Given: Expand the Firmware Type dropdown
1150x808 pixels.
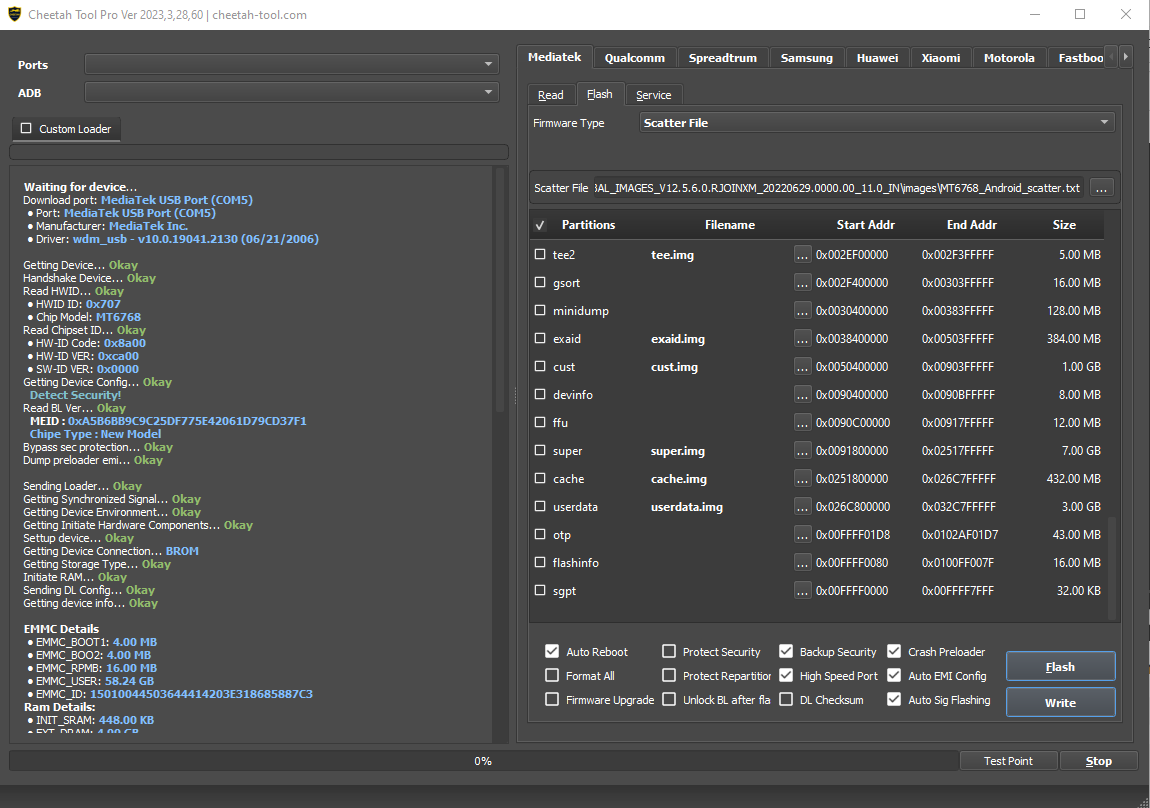Looking at the screenshot, I should [x=877, y=122].
